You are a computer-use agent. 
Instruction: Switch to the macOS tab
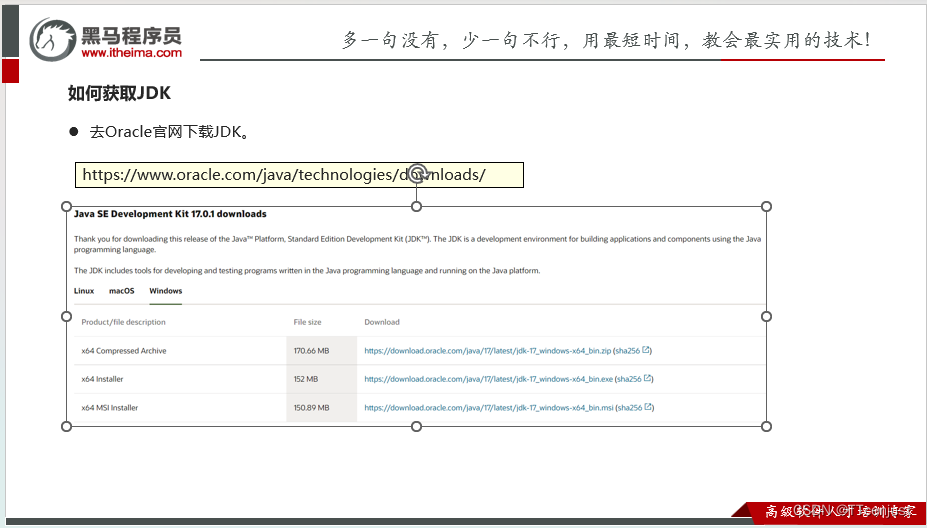pos(122,291)
